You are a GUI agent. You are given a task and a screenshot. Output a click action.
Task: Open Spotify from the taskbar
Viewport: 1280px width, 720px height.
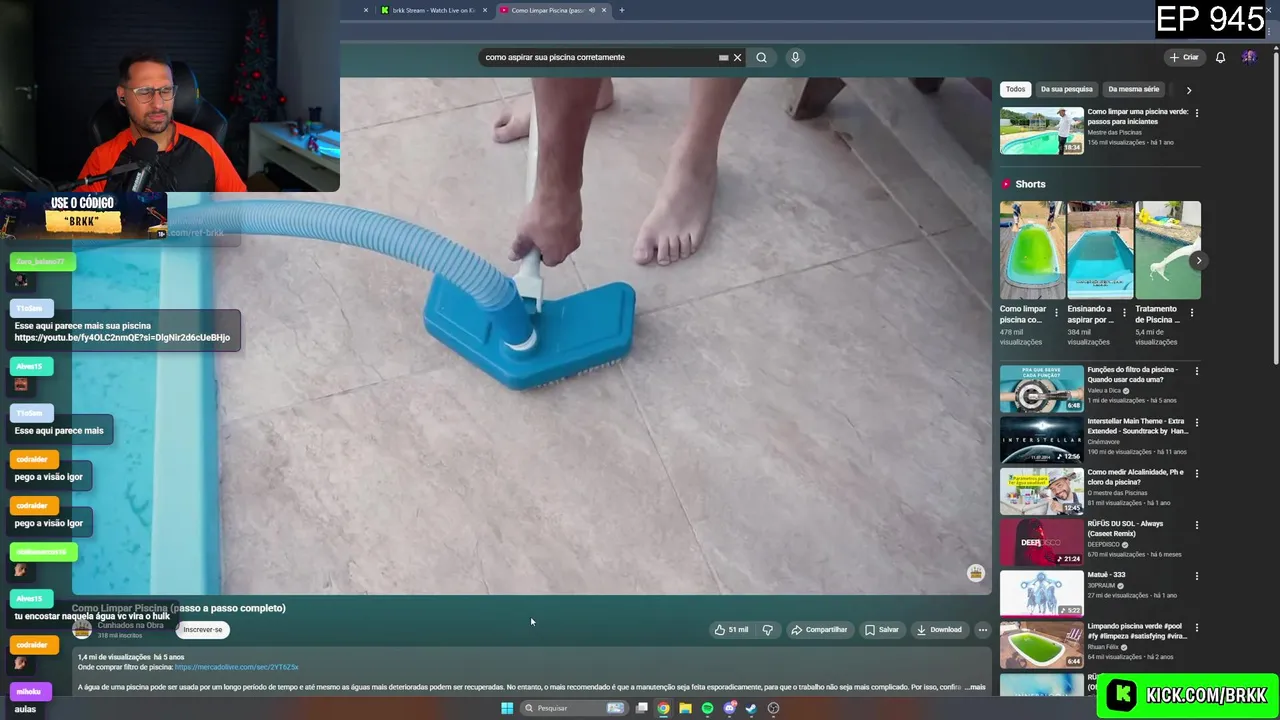click(x=707, y=708)
